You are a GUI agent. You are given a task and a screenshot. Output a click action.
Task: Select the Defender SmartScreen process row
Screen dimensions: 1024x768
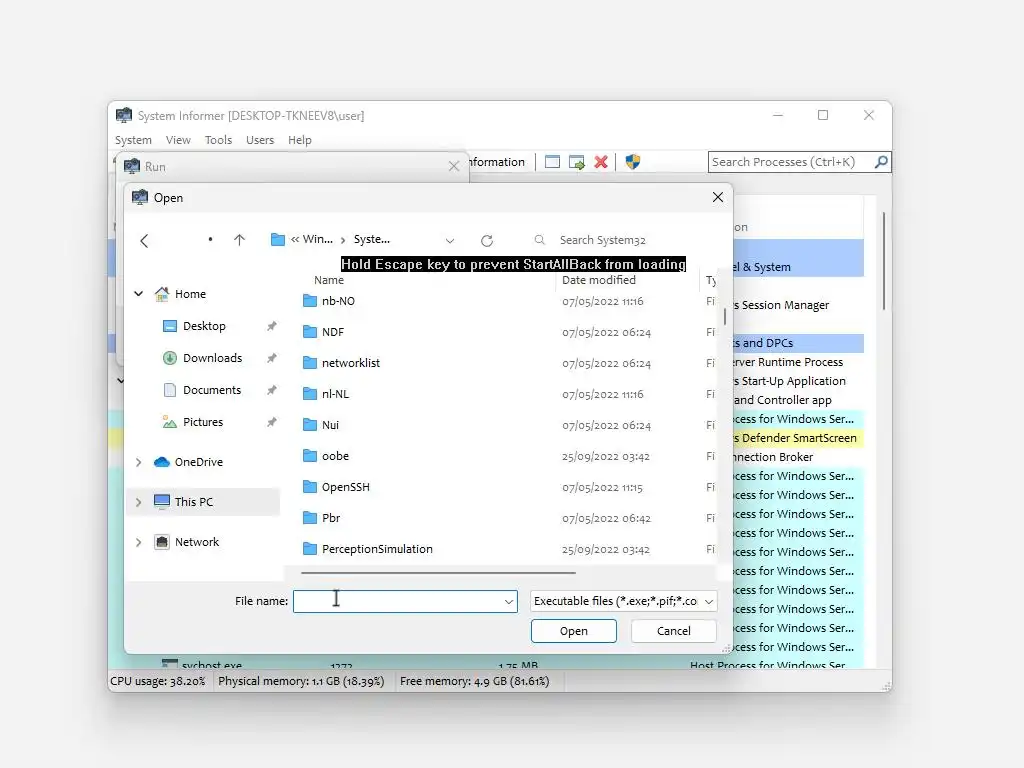(797, 438)
